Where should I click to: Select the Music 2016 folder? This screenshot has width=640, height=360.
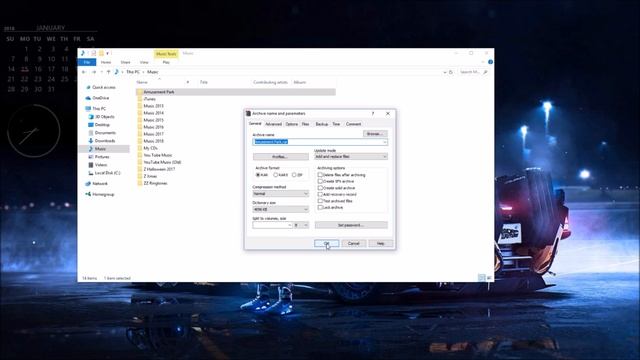(153, 127)
